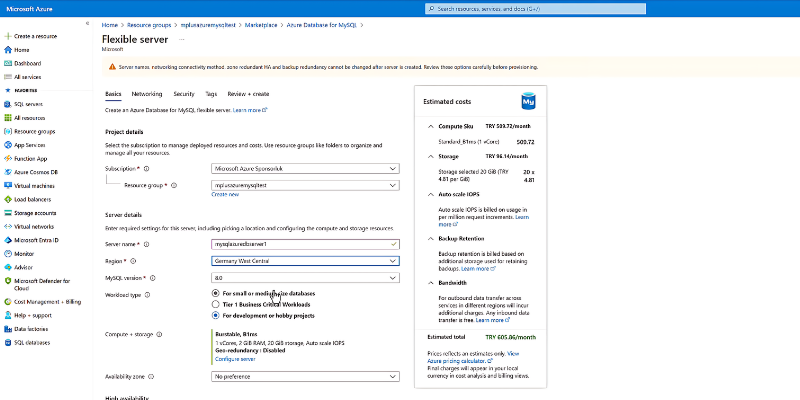Open the Resource group dropdown

click(305, 185)
